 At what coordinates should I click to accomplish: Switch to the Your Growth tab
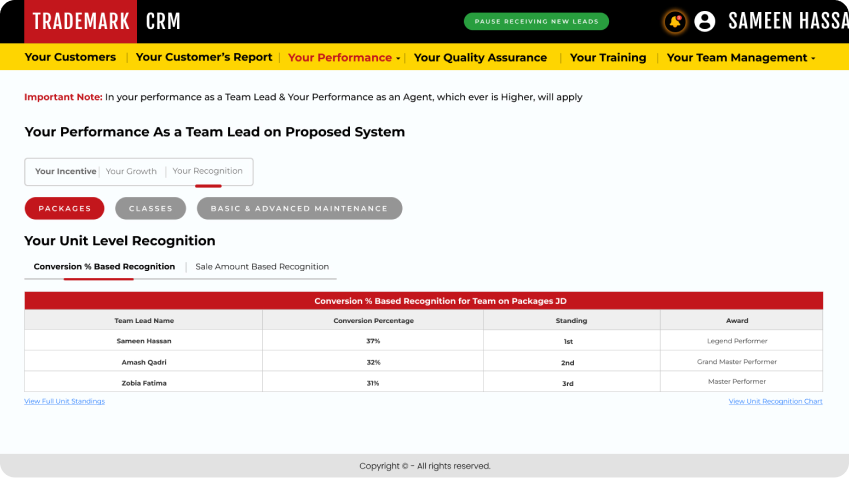coord(132,171)
